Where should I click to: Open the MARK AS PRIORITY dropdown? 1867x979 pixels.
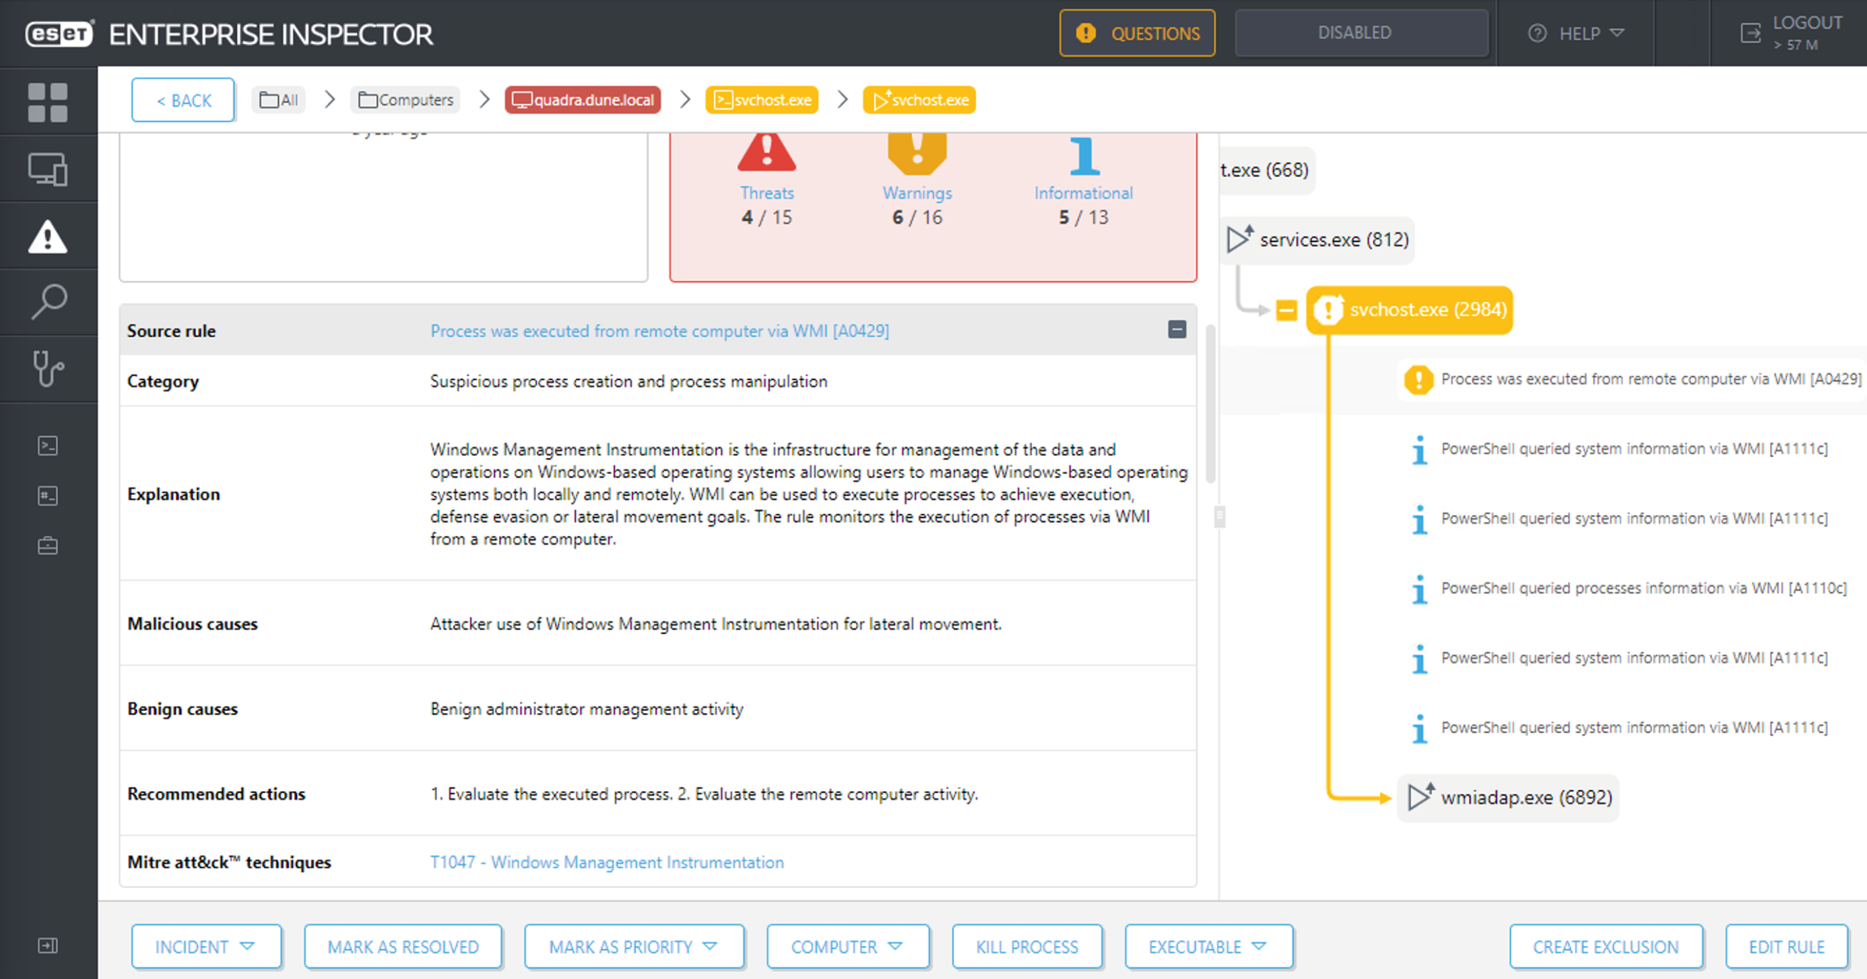[634, 947]
